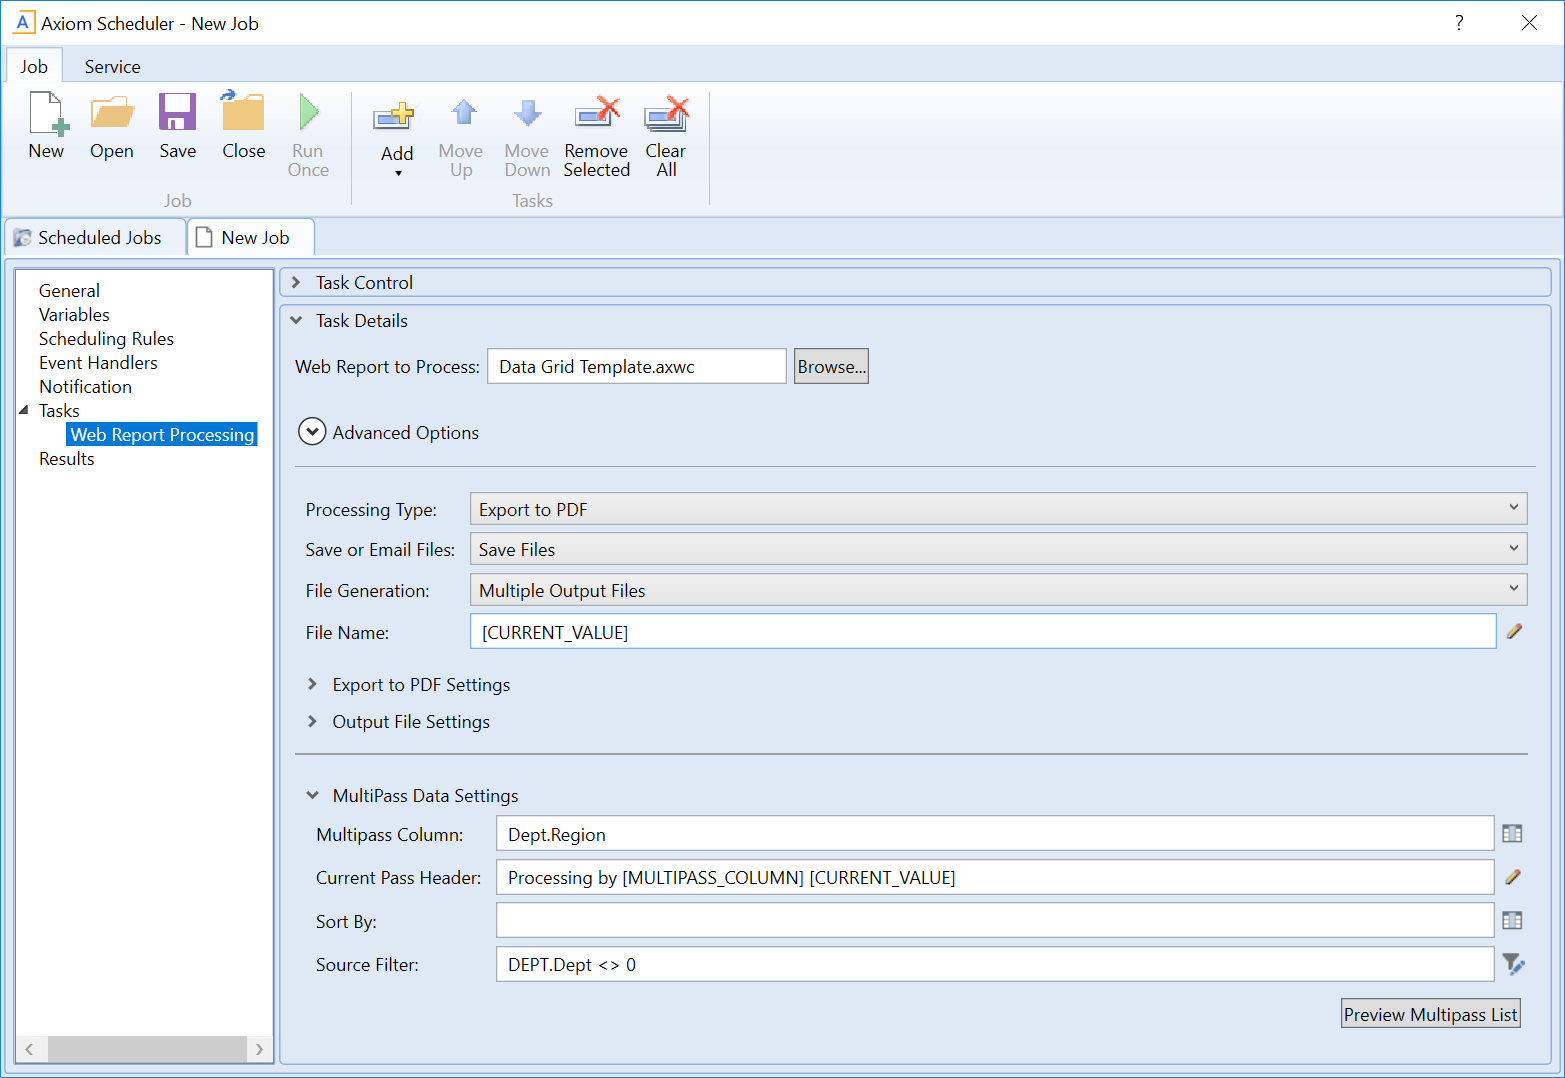Click Remove Selected task icon

pos(597,116)
